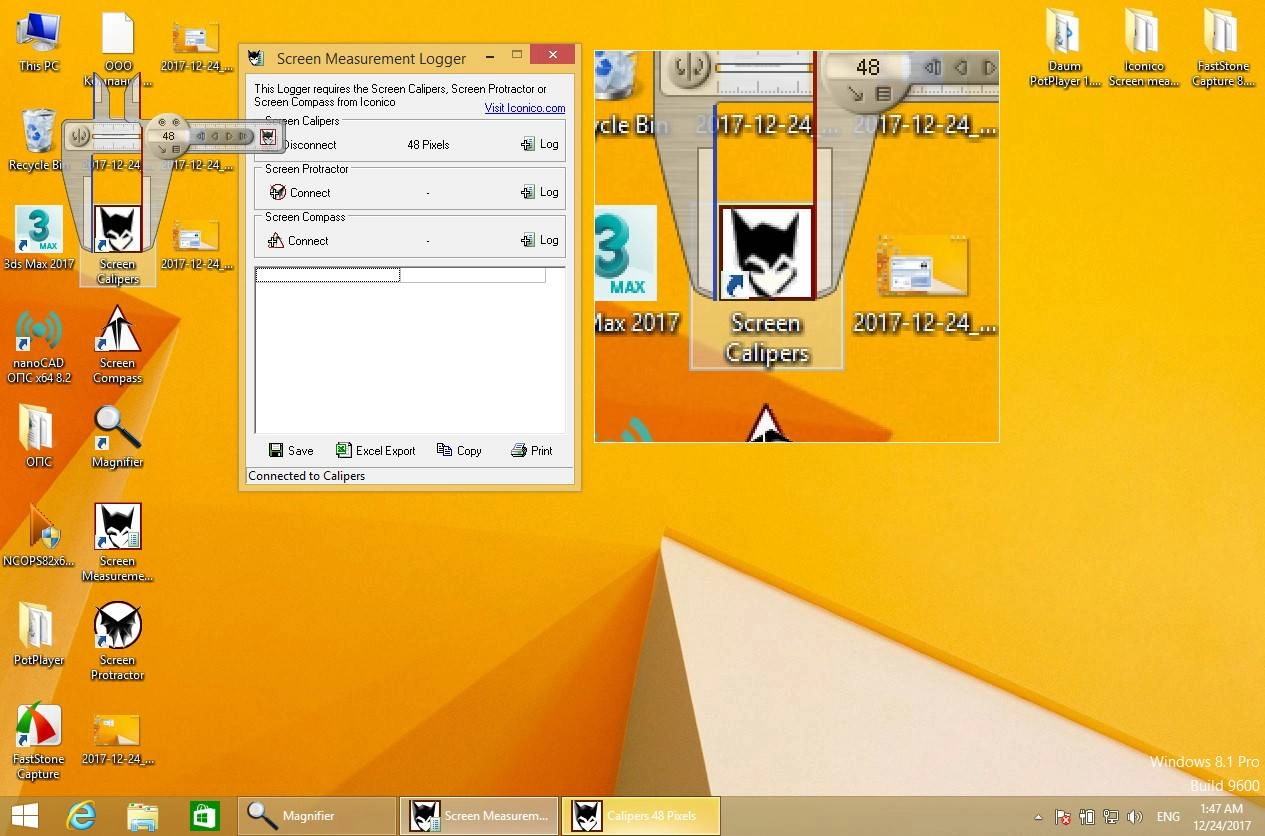Image resolution: width=1265 pixels, height=836 pixels.
Task: Click the rotate icon on the calipers bar
Action: pos(79,136)
